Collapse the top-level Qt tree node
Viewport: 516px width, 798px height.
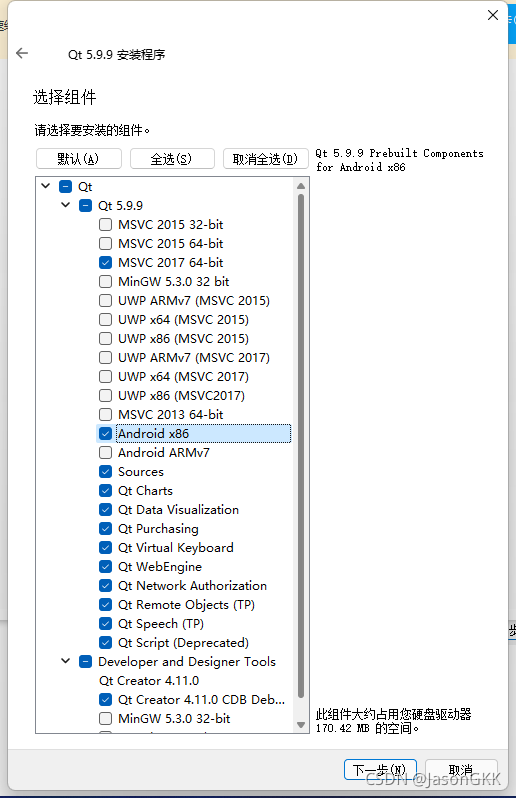pyautogui.click(x=46, y=186)
